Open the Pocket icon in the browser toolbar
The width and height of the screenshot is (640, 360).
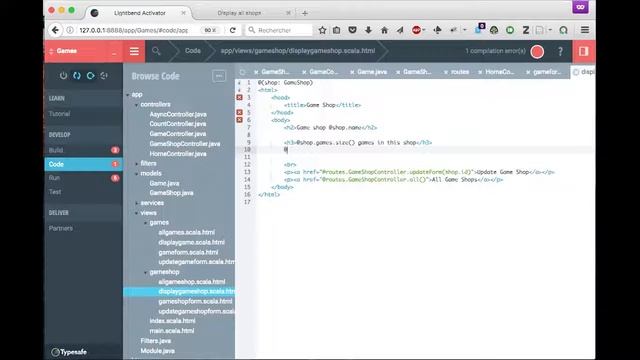pos(352,30)
